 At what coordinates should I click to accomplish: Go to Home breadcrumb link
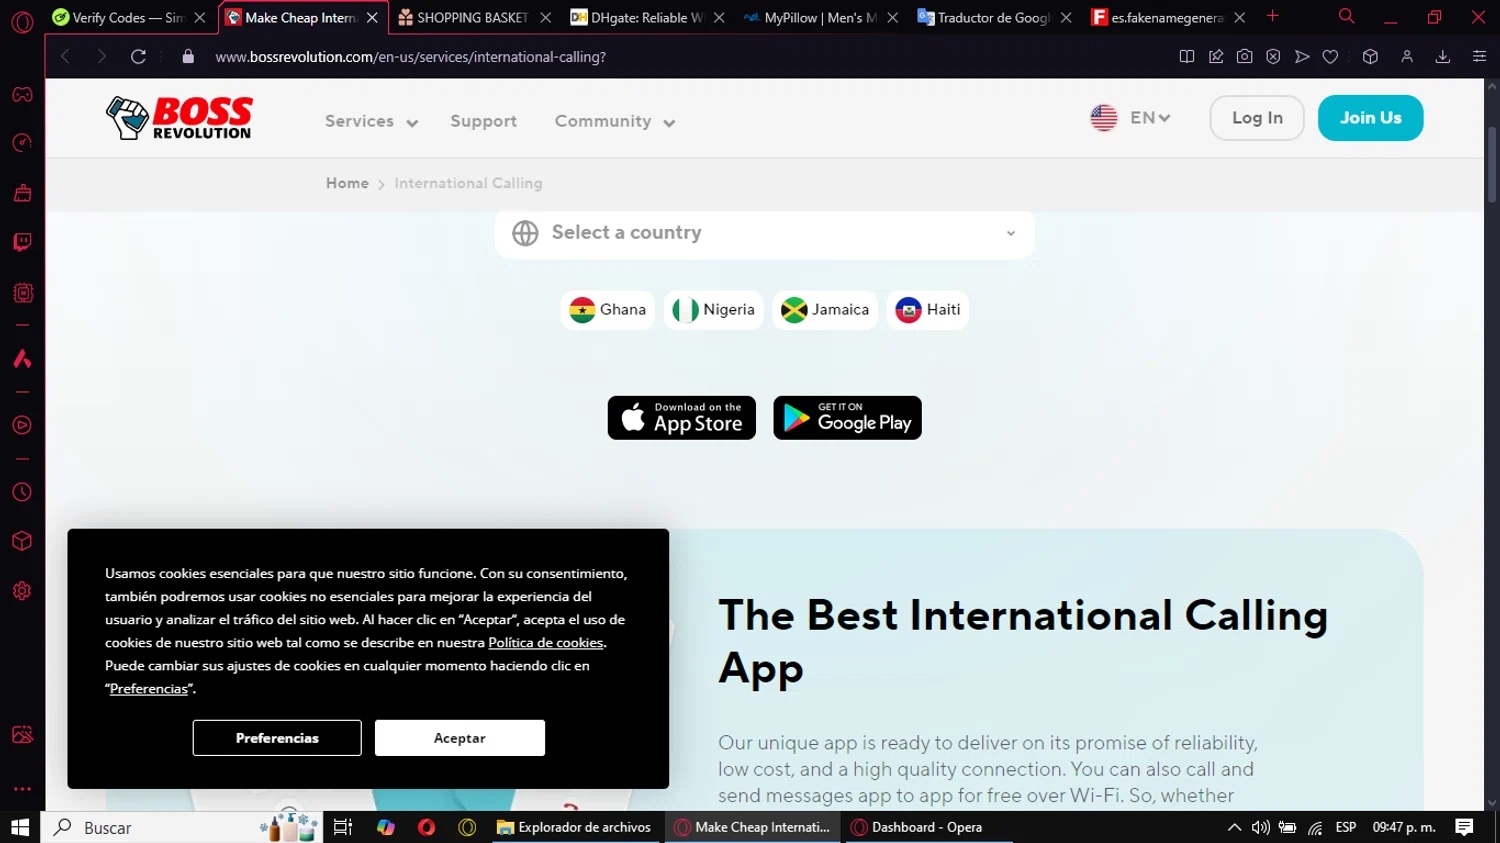(347, 183)
